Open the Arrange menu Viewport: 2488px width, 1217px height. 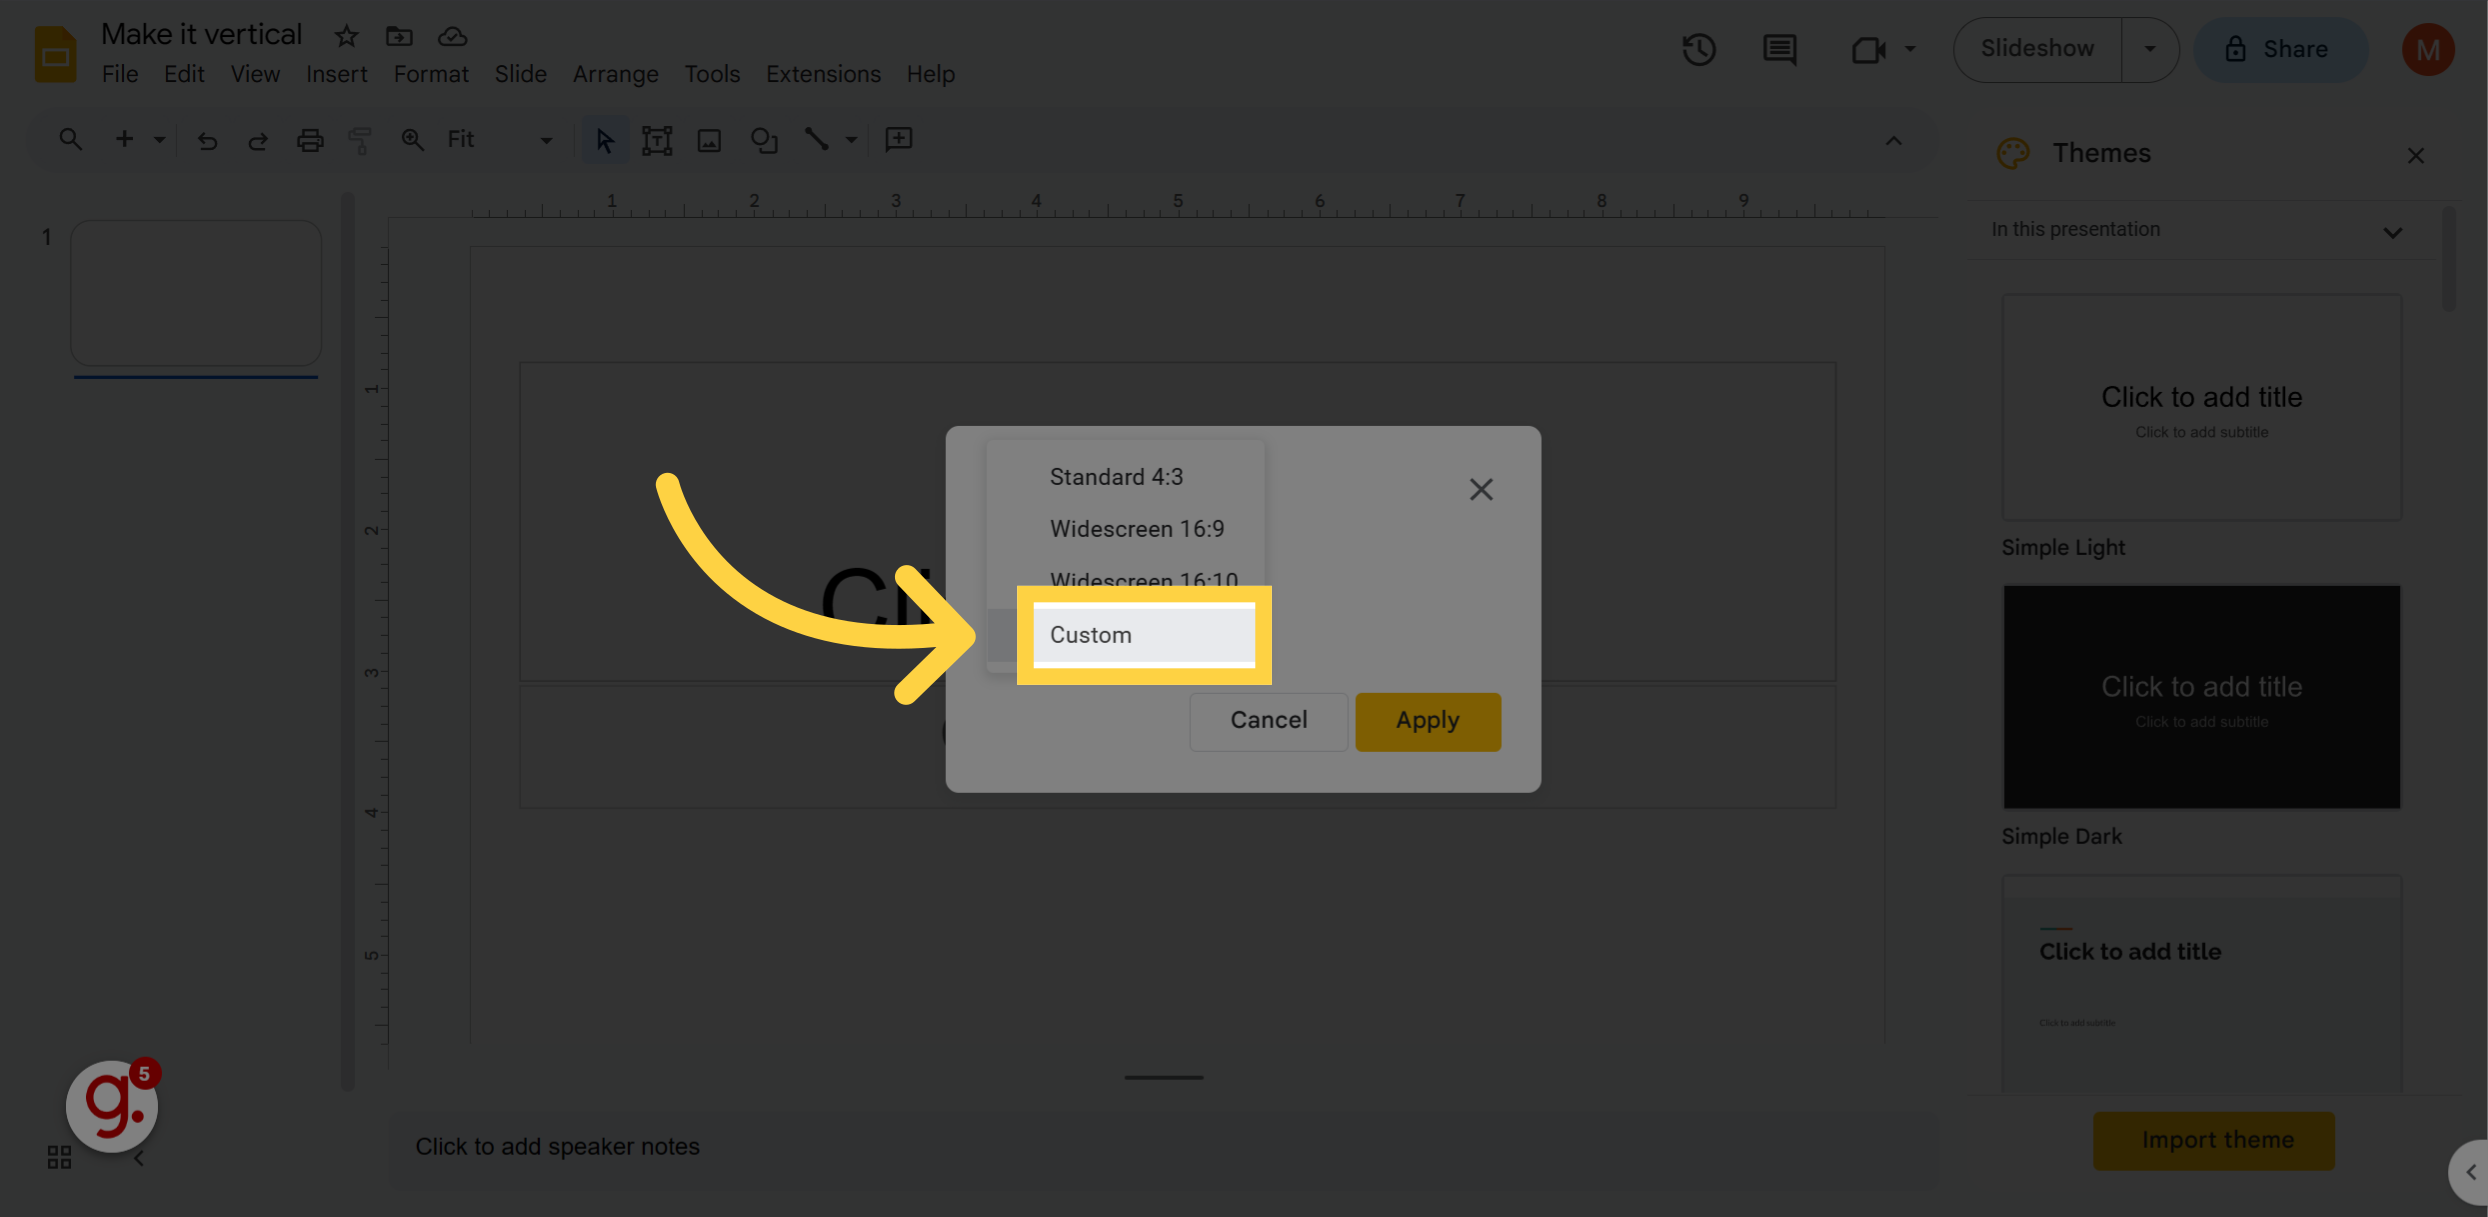pyautogui.click(x=615, y=73)
